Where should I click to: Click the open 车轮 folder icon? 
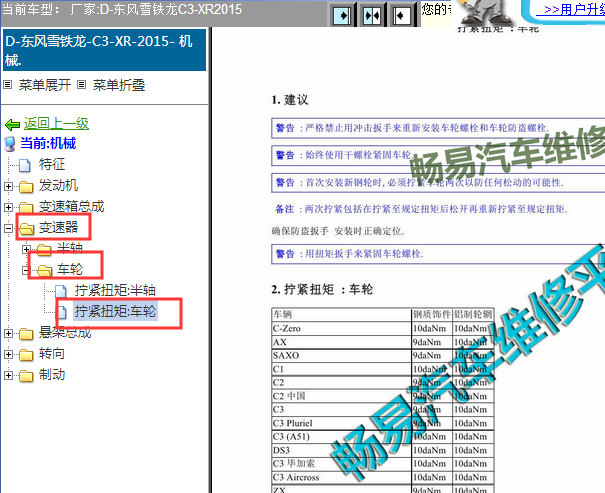tap(44, 271)
